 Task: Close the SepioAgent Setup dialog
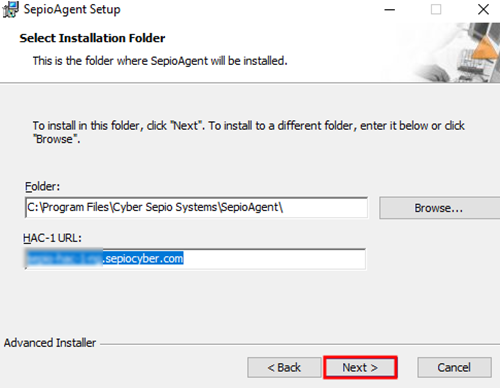[x=483, y=9]
